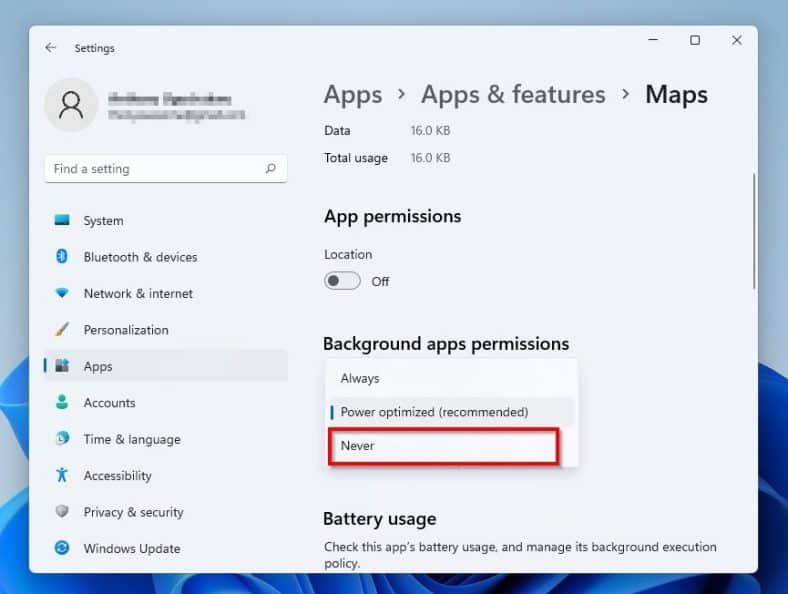The image size is (788, 594).
Task: Select Power optimized (recommended) option
Action: [450, 412]
